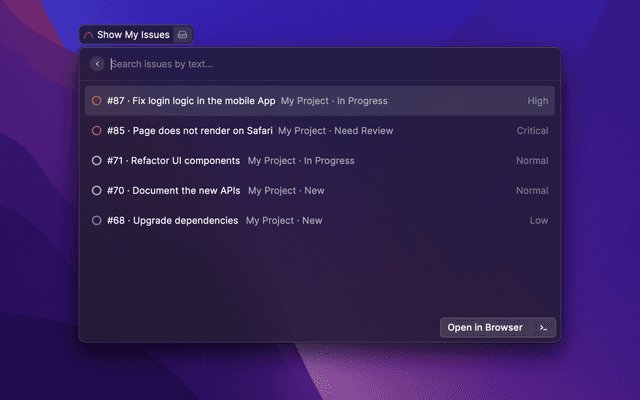The width and height of the screenshot is (640, 400).
Task: Open issue #70 Document the new APIs
Action: tap(174, 191)
